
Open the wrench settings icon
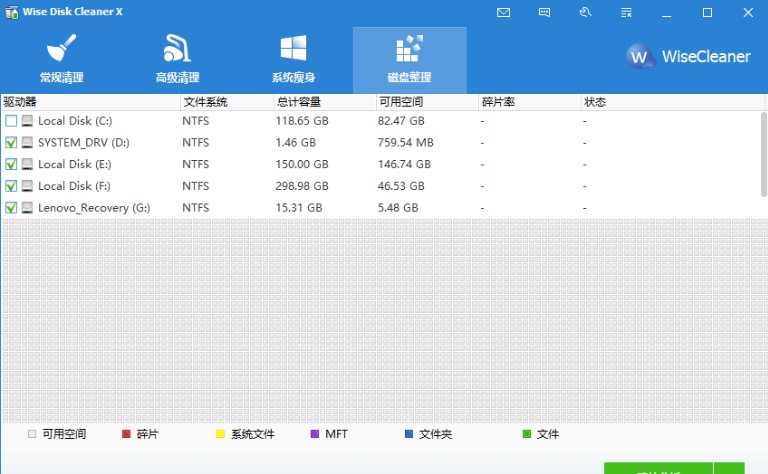pyautogui.click(x=585, y=13)
